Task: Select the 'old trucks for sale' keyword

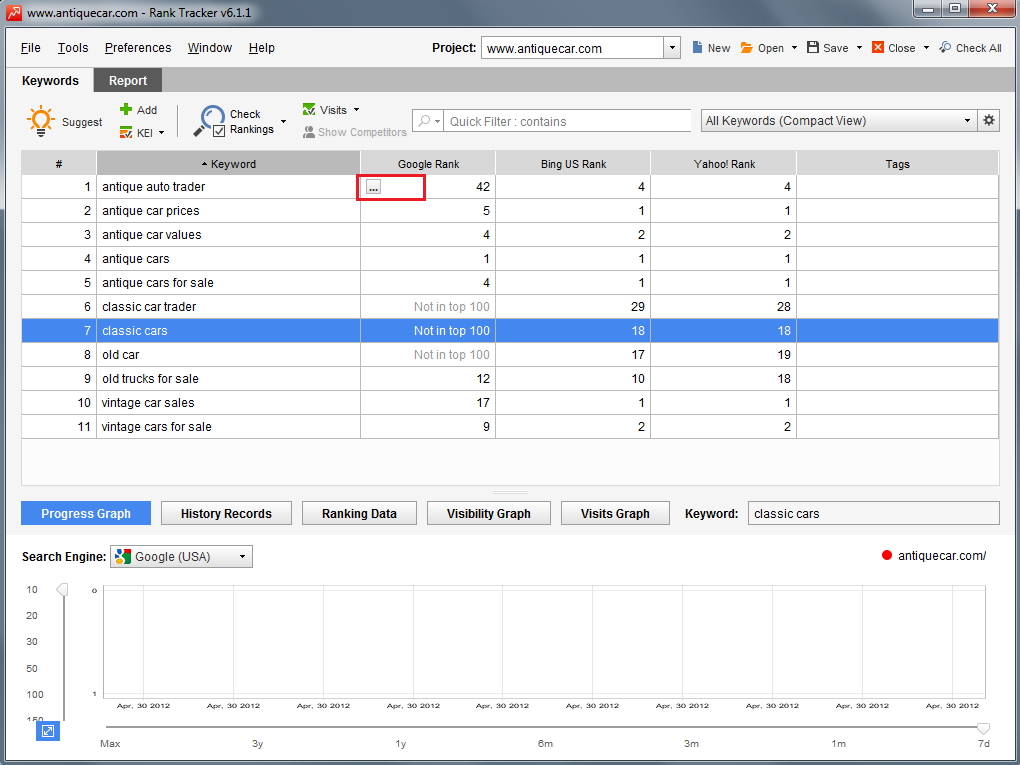Action: click(510, 379)
